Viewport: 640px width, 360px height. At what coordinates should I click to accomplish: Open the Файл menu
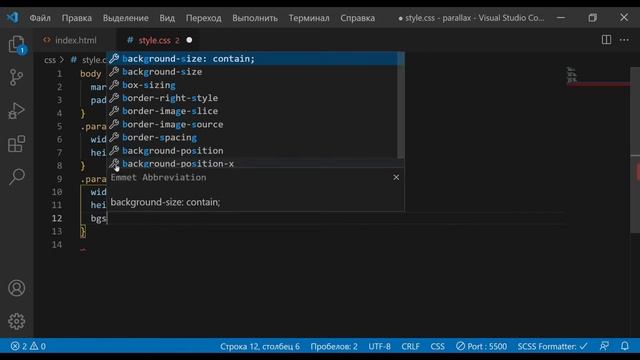click(x=40, y=18)
